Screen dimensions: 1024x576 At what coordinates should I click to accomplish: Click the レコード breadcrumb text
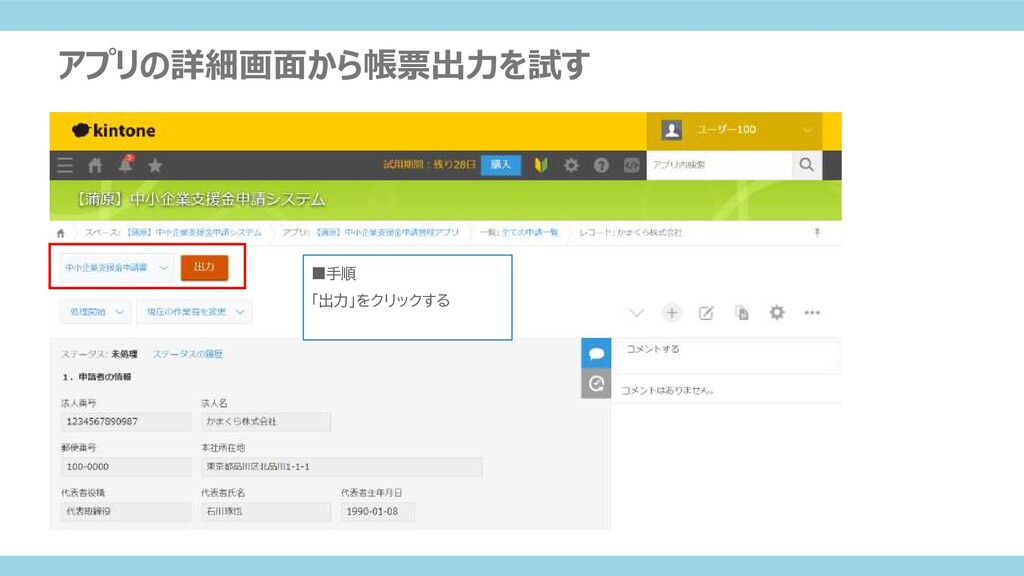click(630, 232)
